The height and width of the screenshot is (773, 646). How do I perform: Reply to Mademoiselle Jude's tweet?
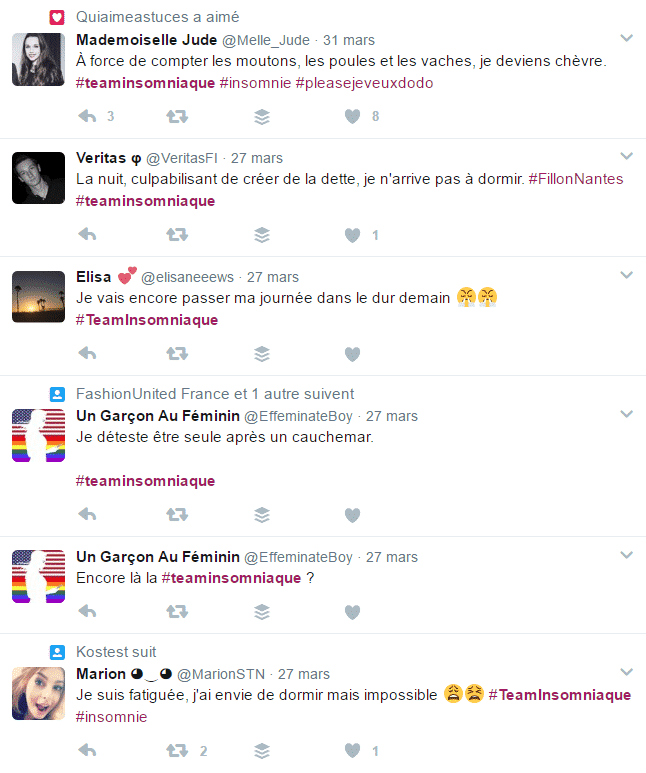[x=87, y=116]
